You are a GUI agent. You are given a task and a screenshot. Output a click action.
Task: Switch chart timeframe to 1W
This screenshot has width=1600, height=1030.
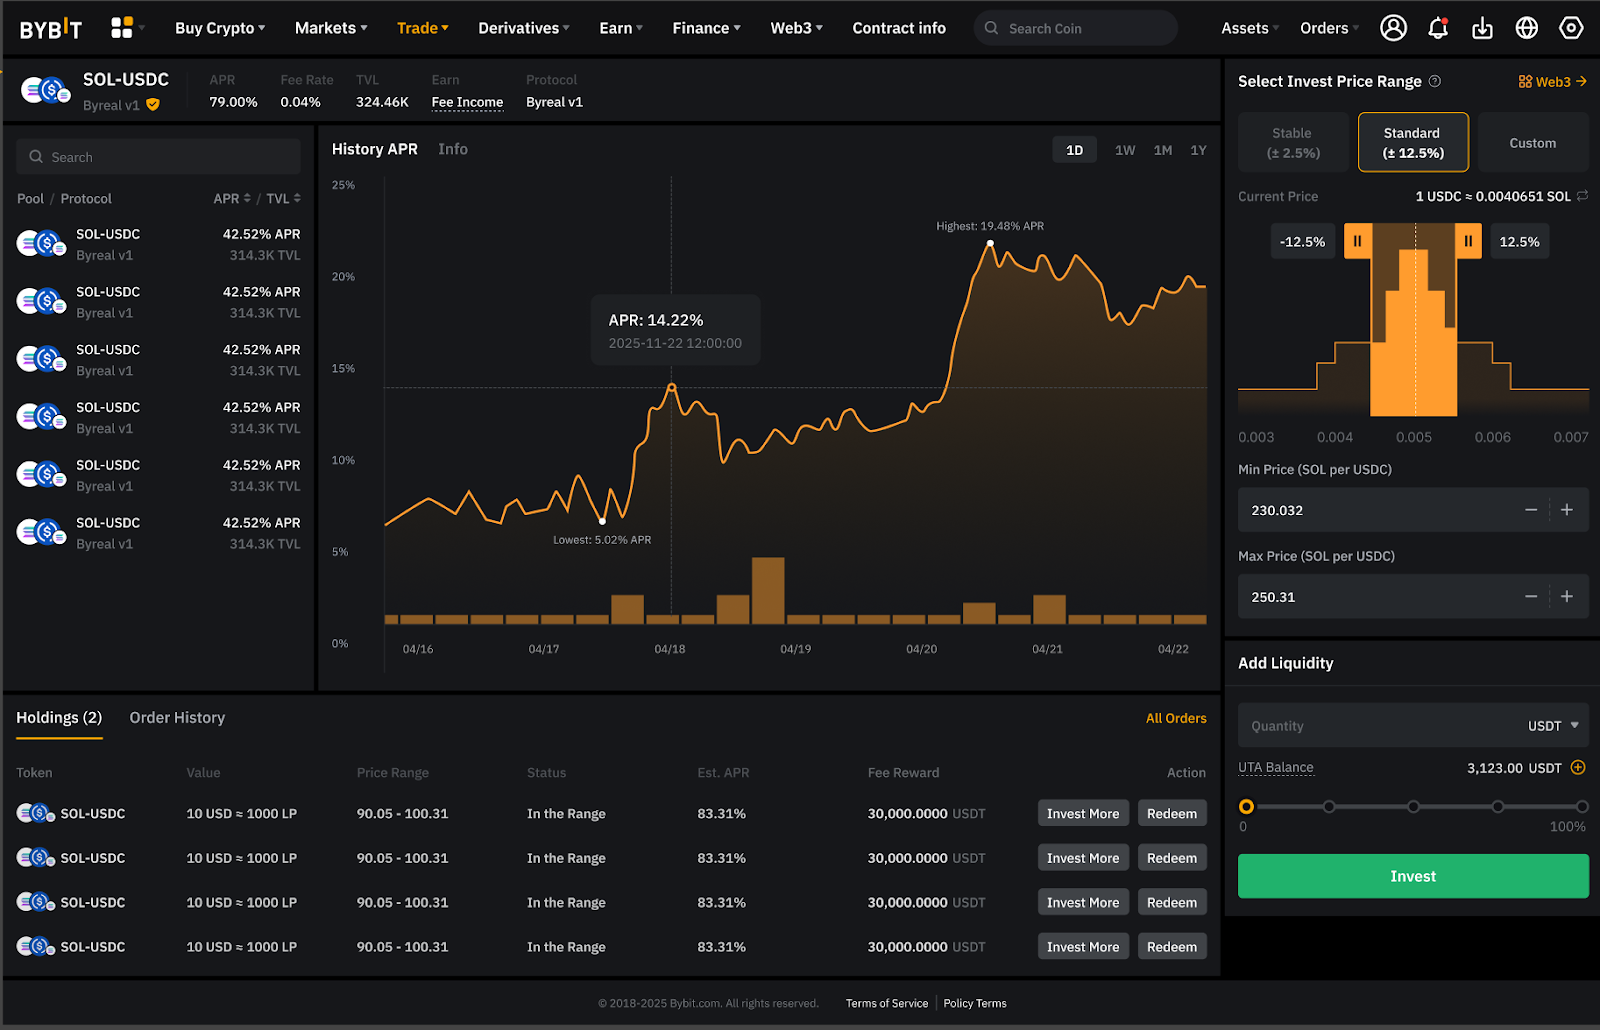[x=1124, y=149]
